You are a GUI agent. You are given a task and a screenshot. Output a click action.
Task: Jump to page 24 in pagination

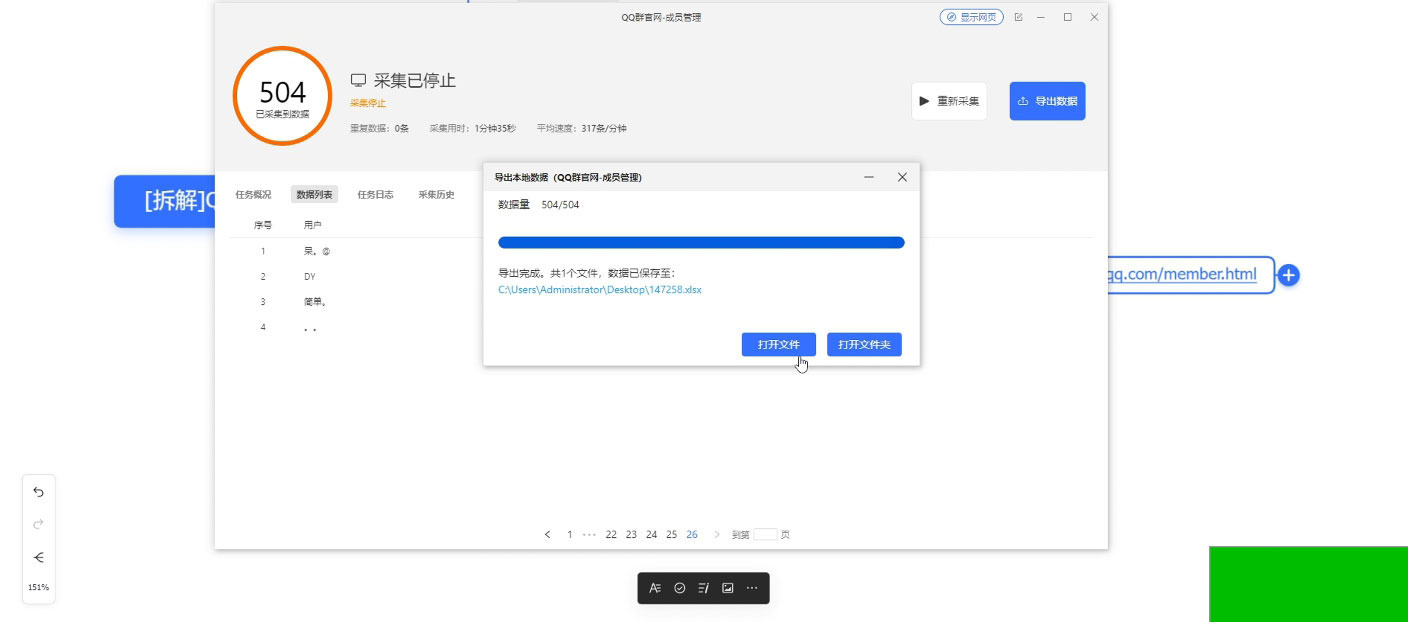tap(651, 535)
